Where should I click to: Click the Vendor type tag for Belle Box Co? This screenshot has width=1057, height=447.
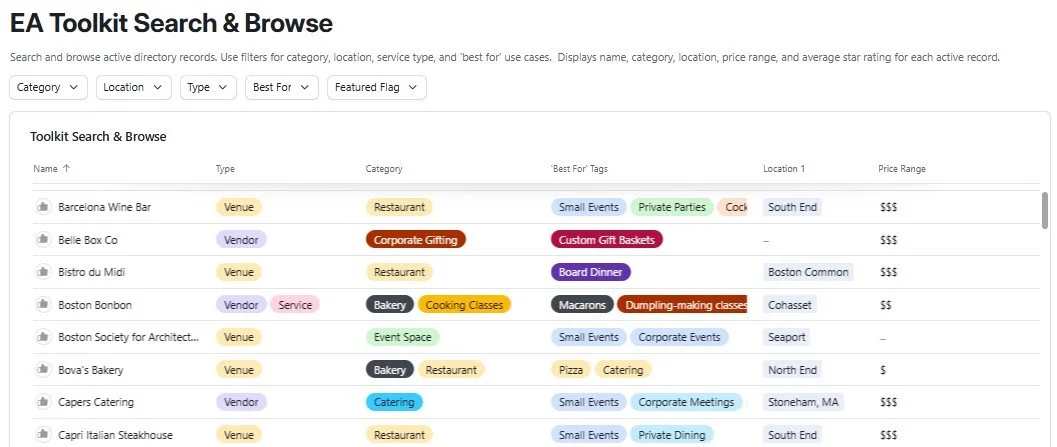pyautogui.click(x=241, y=239)
